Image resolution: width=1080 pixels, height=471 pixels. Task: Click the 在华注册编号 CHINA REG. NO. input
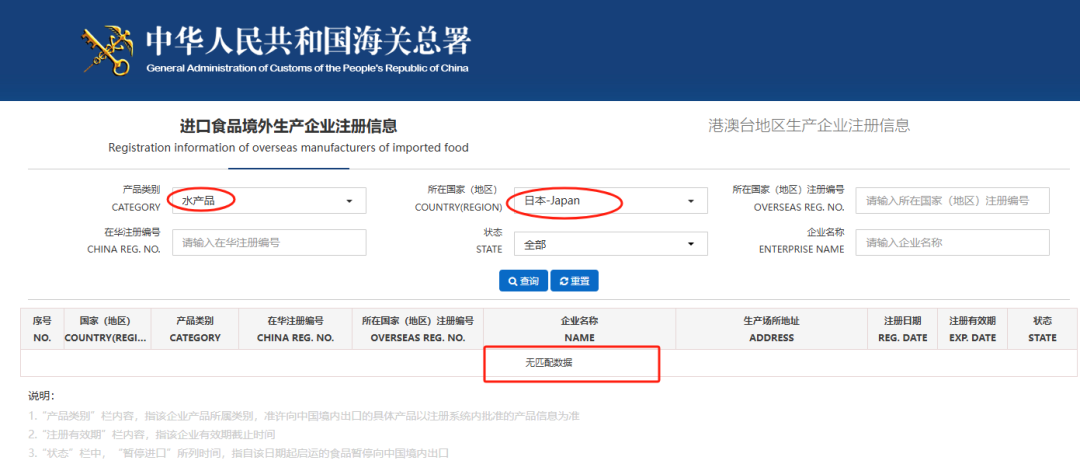tap(268, 243)
